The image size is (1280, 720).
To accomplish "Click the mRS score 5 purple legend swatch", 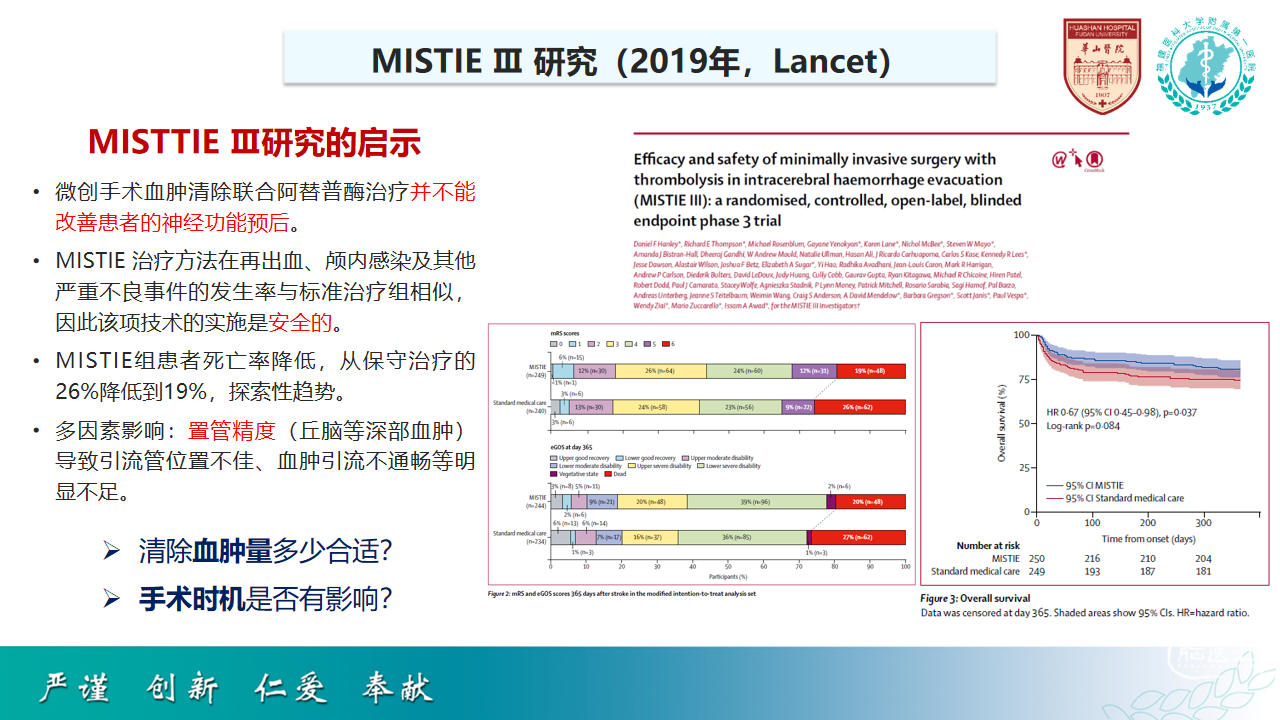I will pyautogui.click(x=648, y=344).
